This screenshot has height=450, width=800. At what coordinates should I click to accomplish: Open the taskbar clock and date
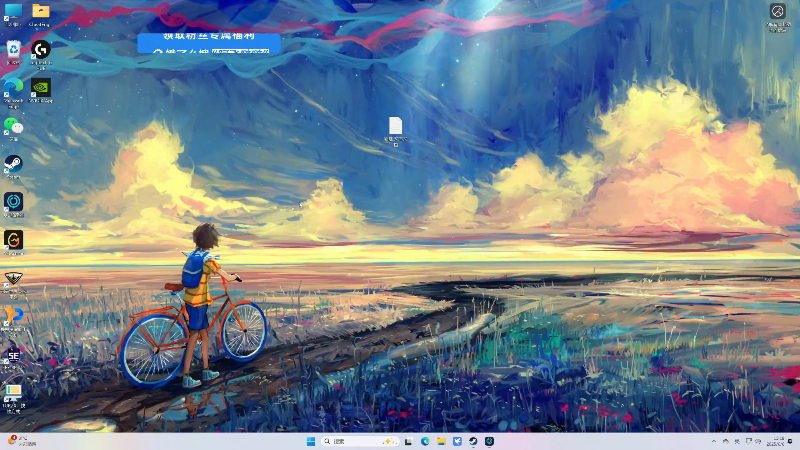[x=778, y=441]
